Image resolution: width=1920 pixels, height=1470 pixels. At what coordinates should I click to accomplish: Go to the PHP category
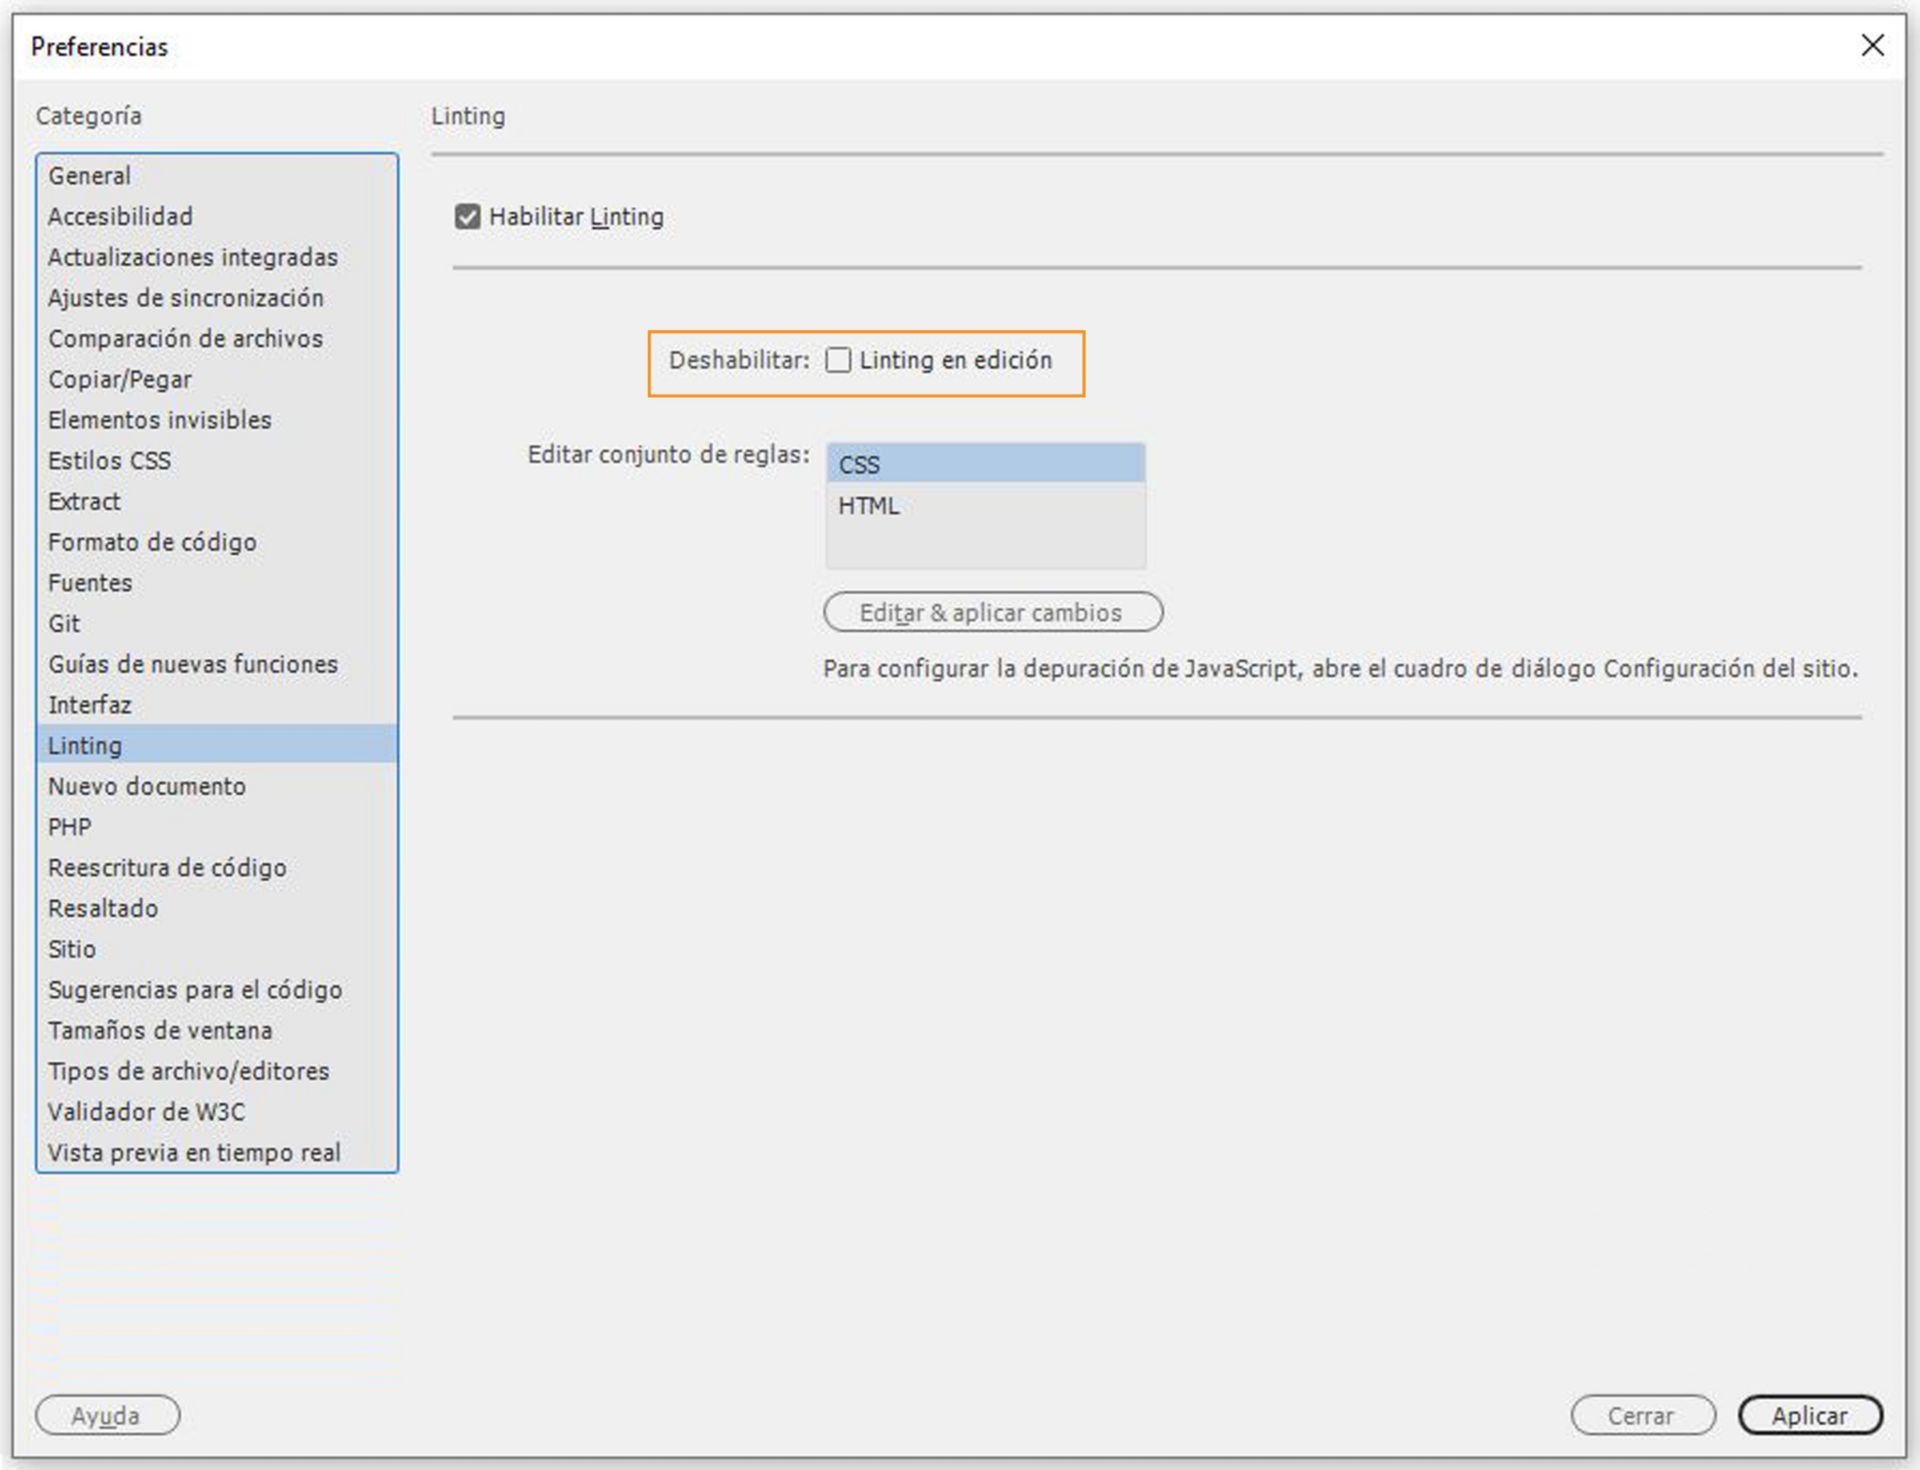69,827
